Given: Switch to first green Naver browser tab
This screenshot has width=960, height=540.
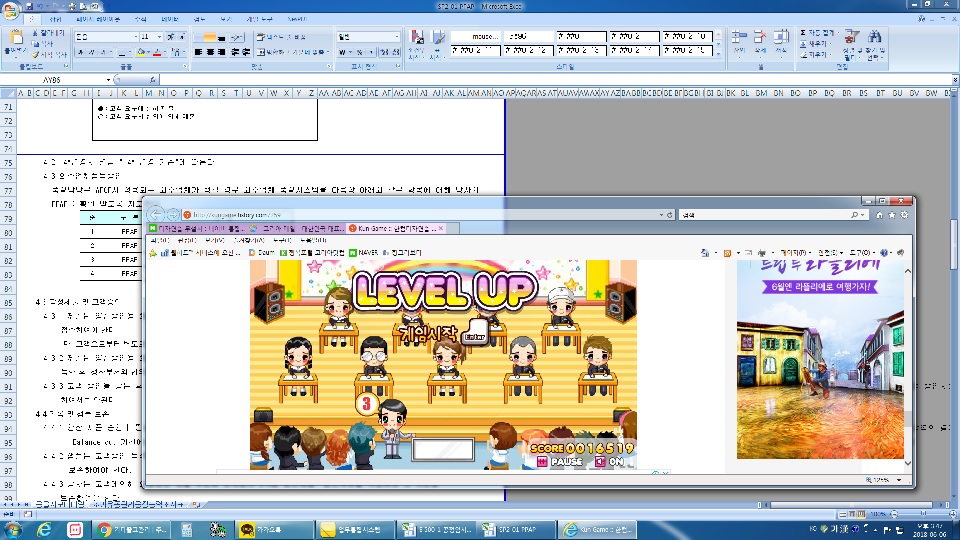Looking at the screenshot, I should 197,228.
